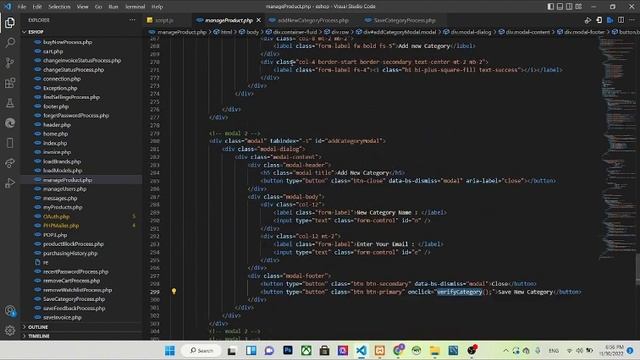The width and height of the screenshot is (640, 360).
Task: Open File Explorer from the taskbar
Action: pyautogui.click(x=435, y=350)
